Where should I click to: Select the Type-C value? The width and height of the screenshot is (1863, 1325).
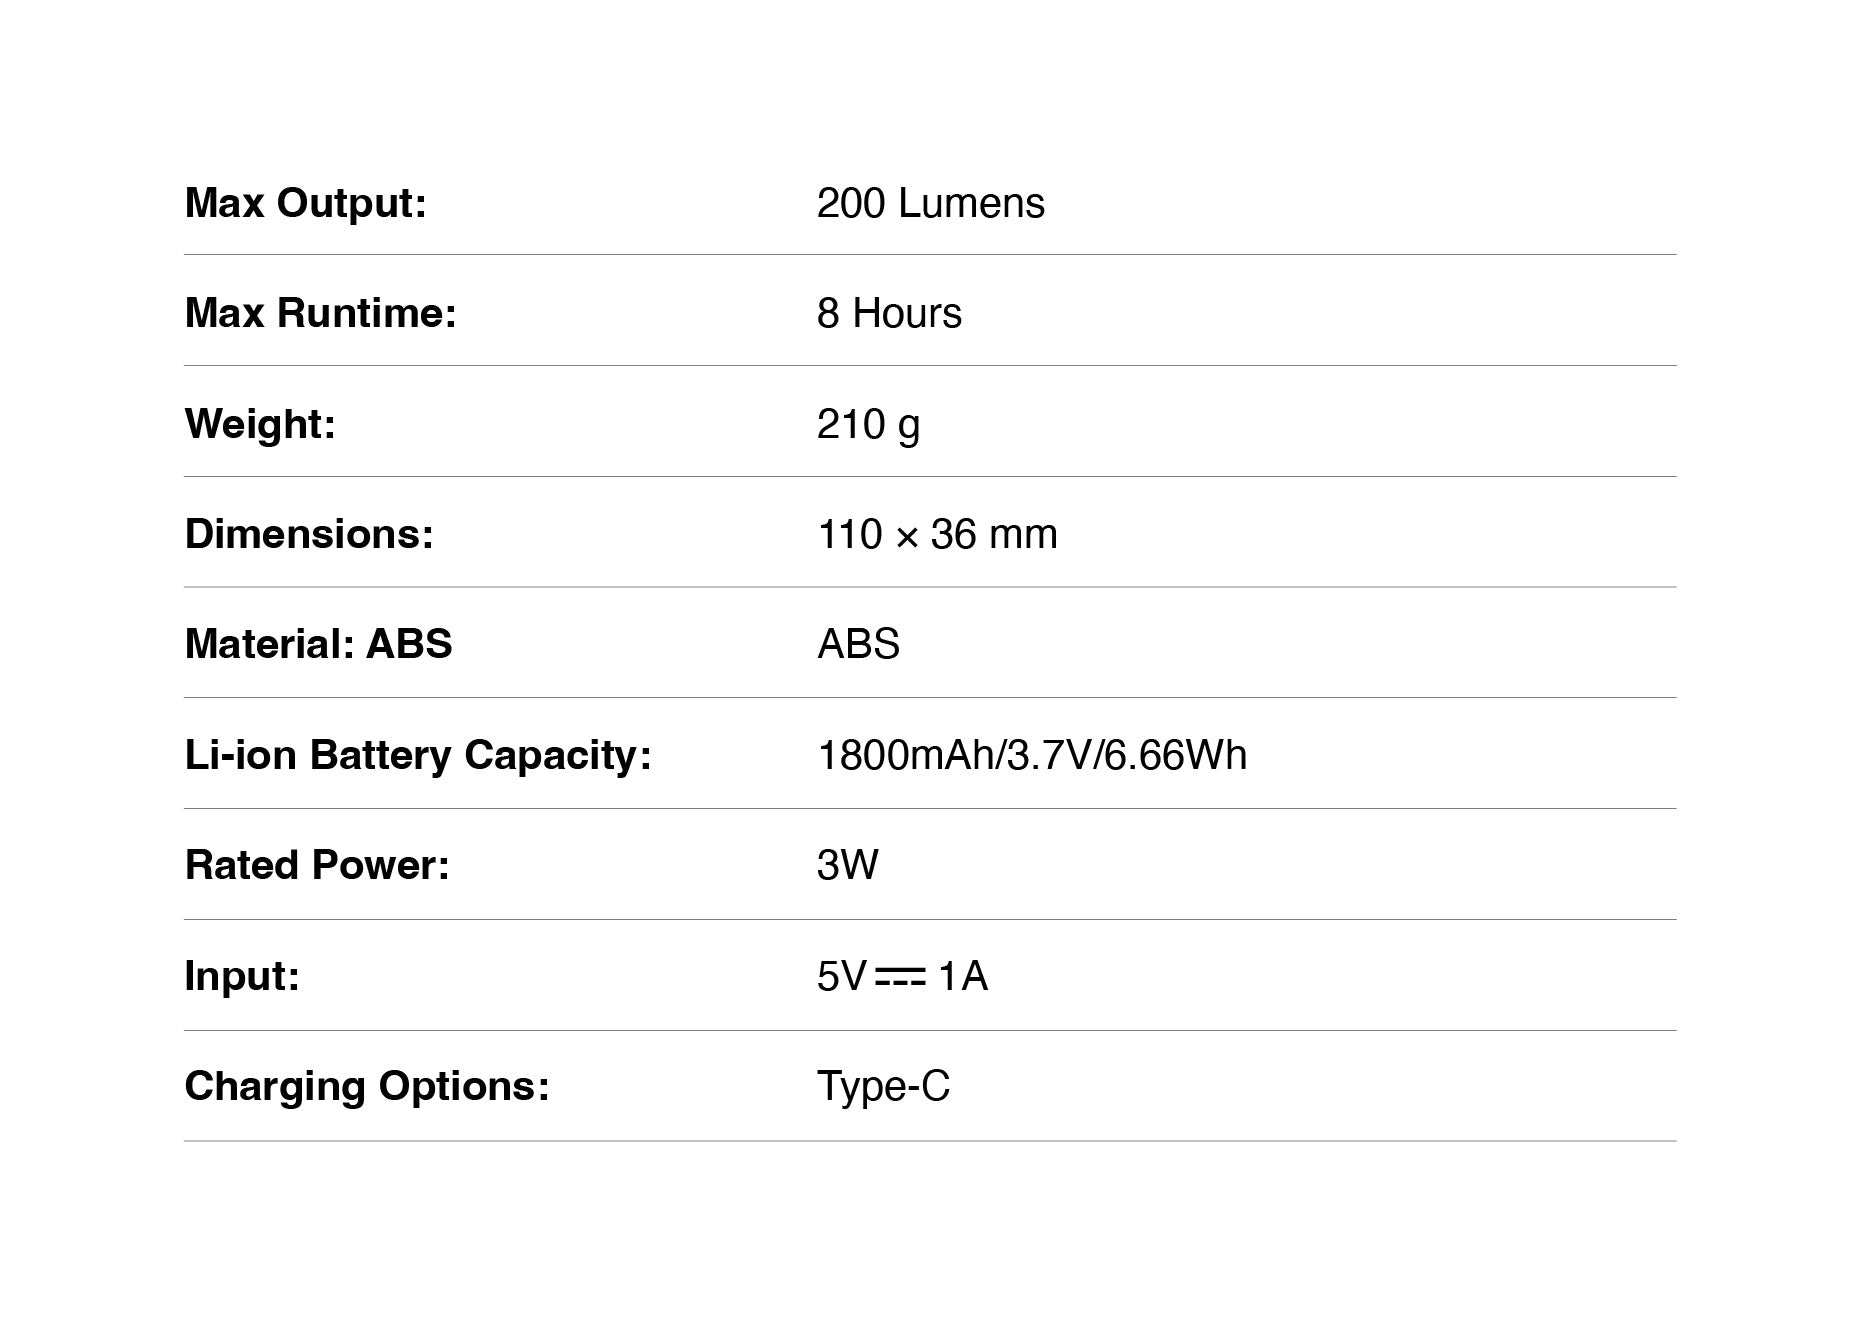tap(883, 1087)
